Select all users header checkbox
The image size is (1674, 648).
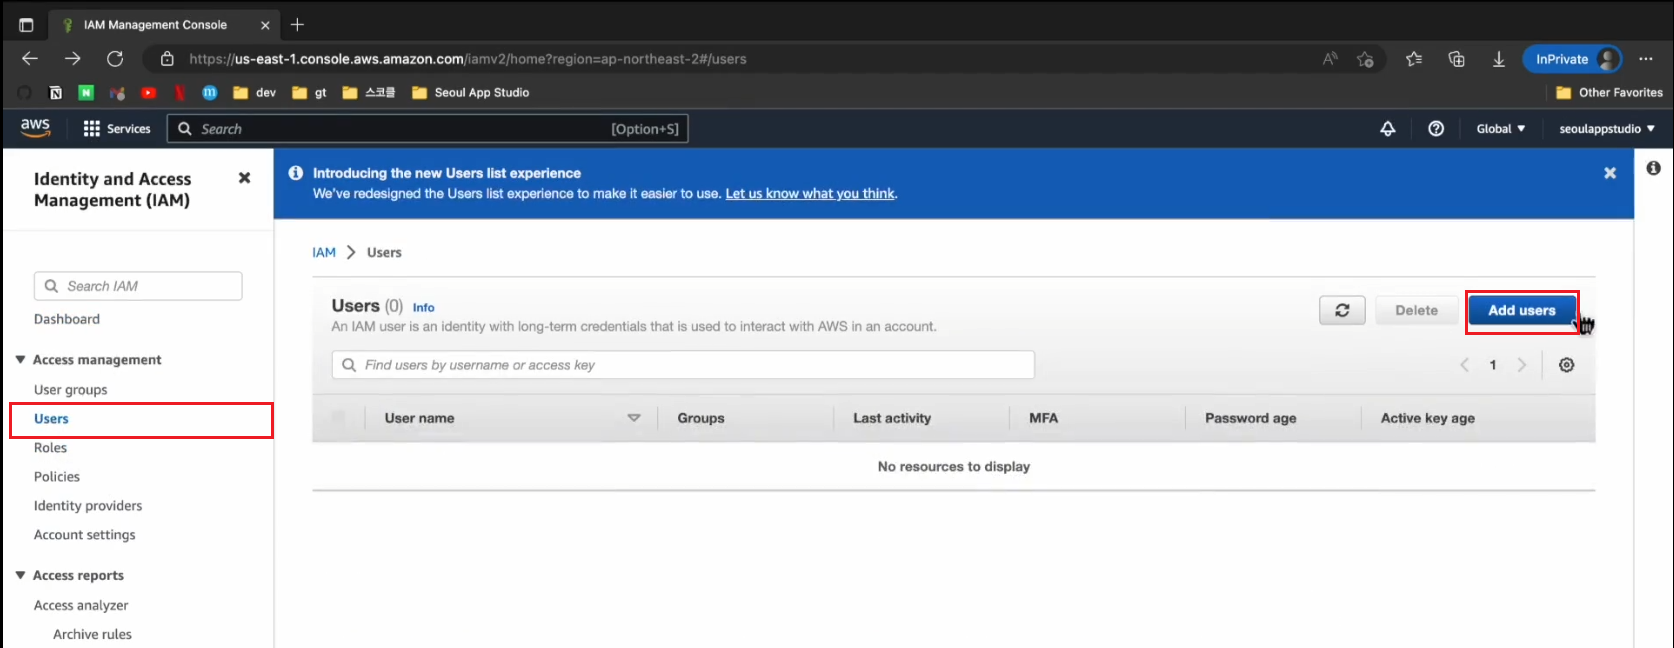[x=339, y=418]
